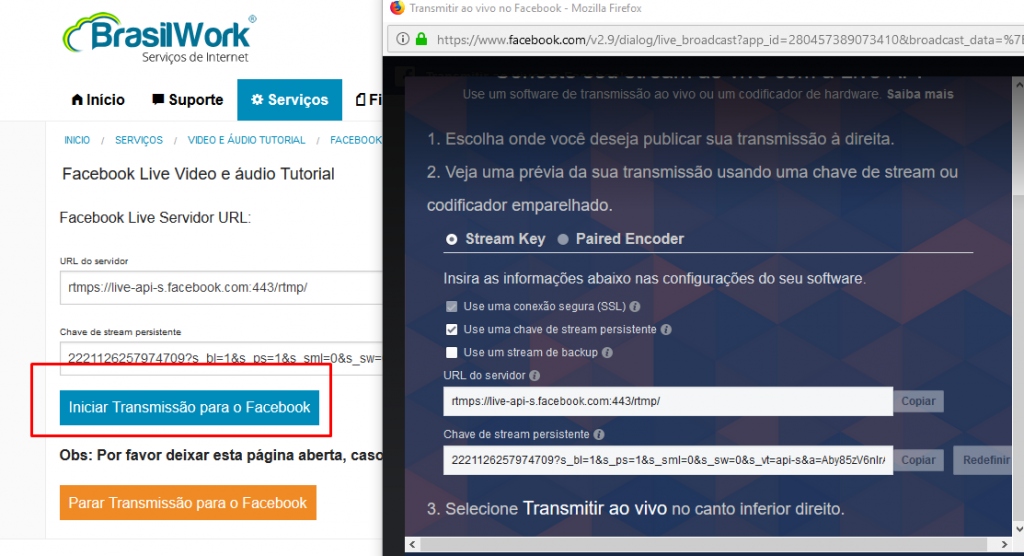Click the vertical scrollbar down arrow

pyautogui.click(x=1019, y=529)
